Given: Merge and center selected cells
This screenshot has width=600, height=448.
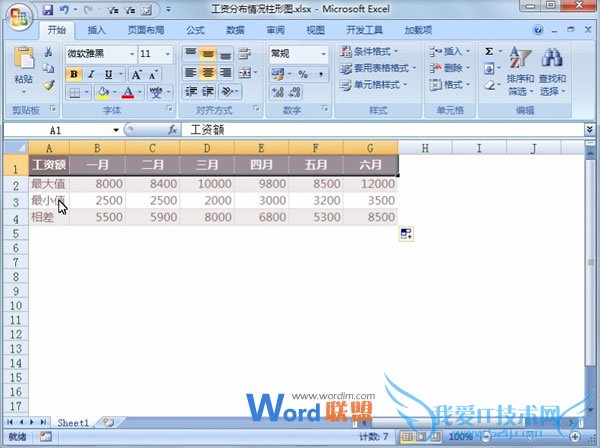Looking at the screenshot, I should 245,72.
